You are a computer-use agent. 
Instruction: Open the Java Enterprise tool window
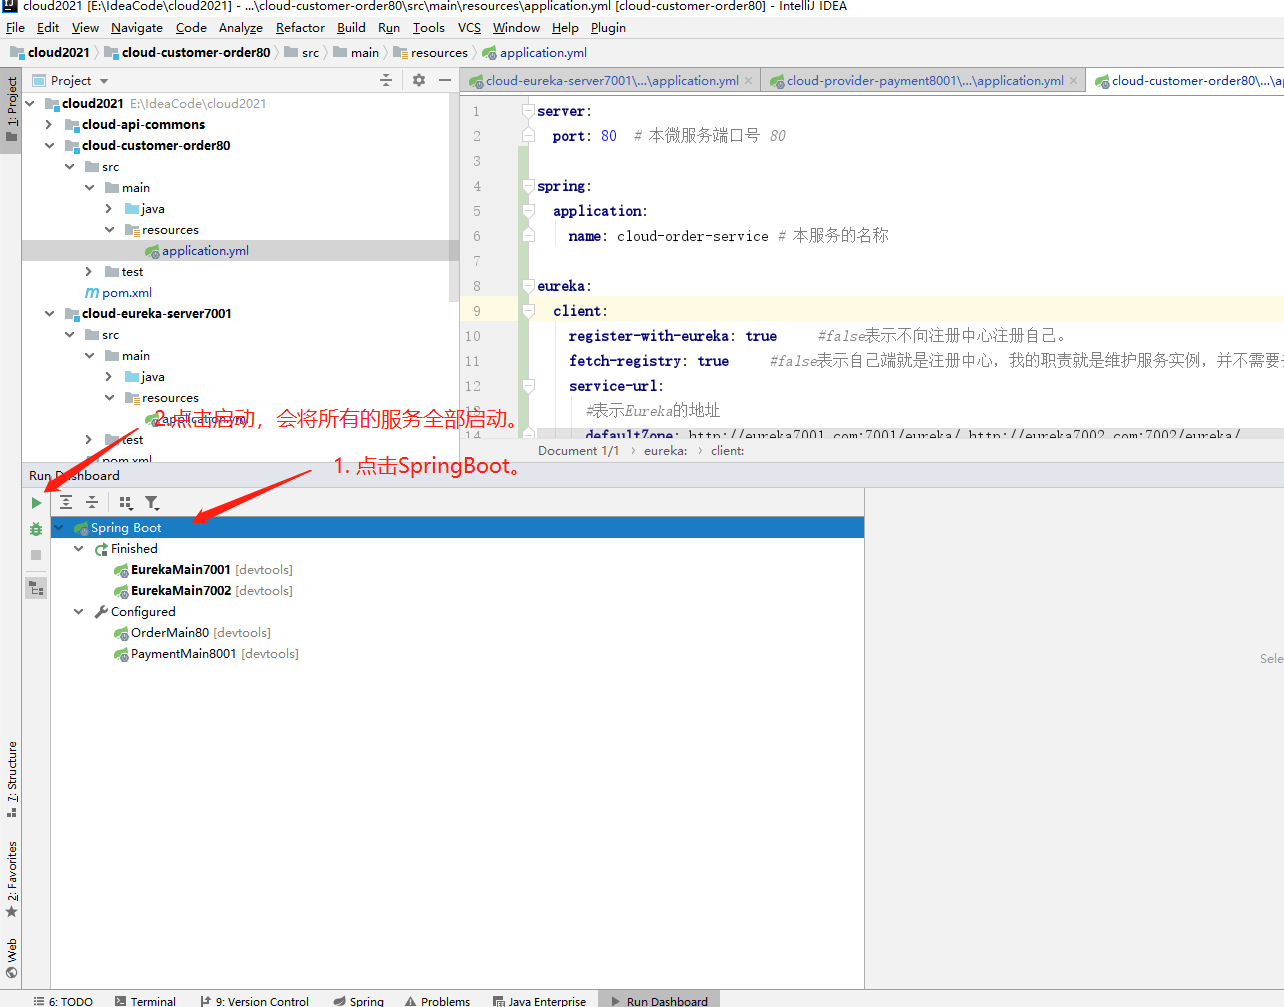[539, 1000]
